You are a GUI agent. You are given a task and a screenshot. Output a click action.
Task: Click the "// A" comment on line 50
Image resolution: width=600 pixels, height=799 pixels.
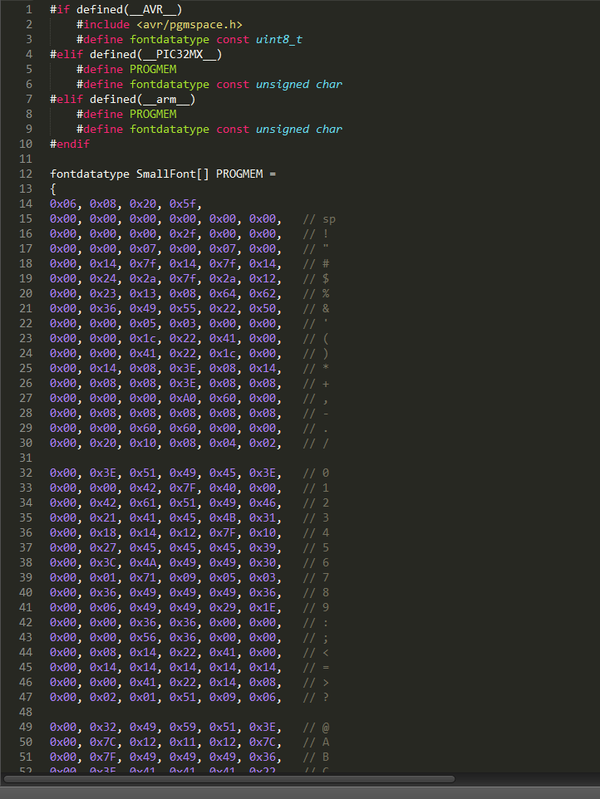(x=319, y=744)
